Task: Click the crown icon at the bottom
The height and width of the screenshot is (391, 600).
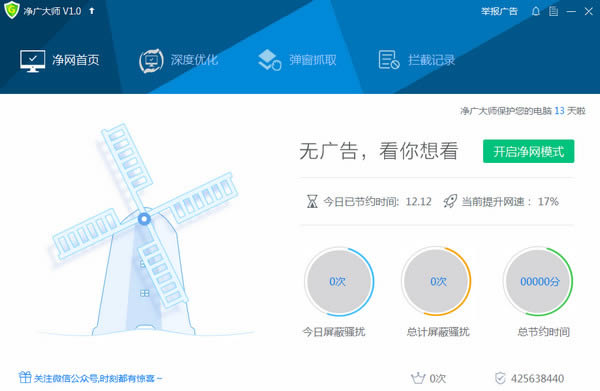Action: point(418,378)
